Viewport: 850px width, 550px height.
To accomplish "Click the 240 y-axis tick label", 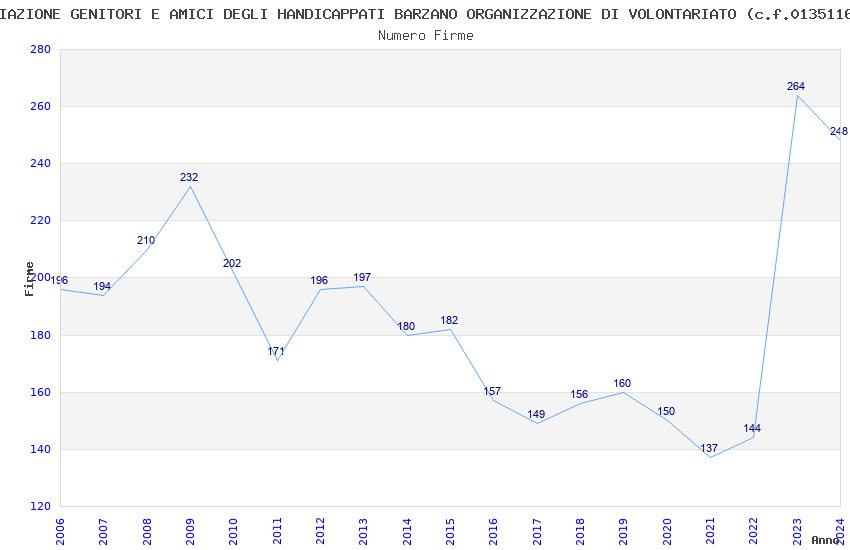I will pos(41,163).
